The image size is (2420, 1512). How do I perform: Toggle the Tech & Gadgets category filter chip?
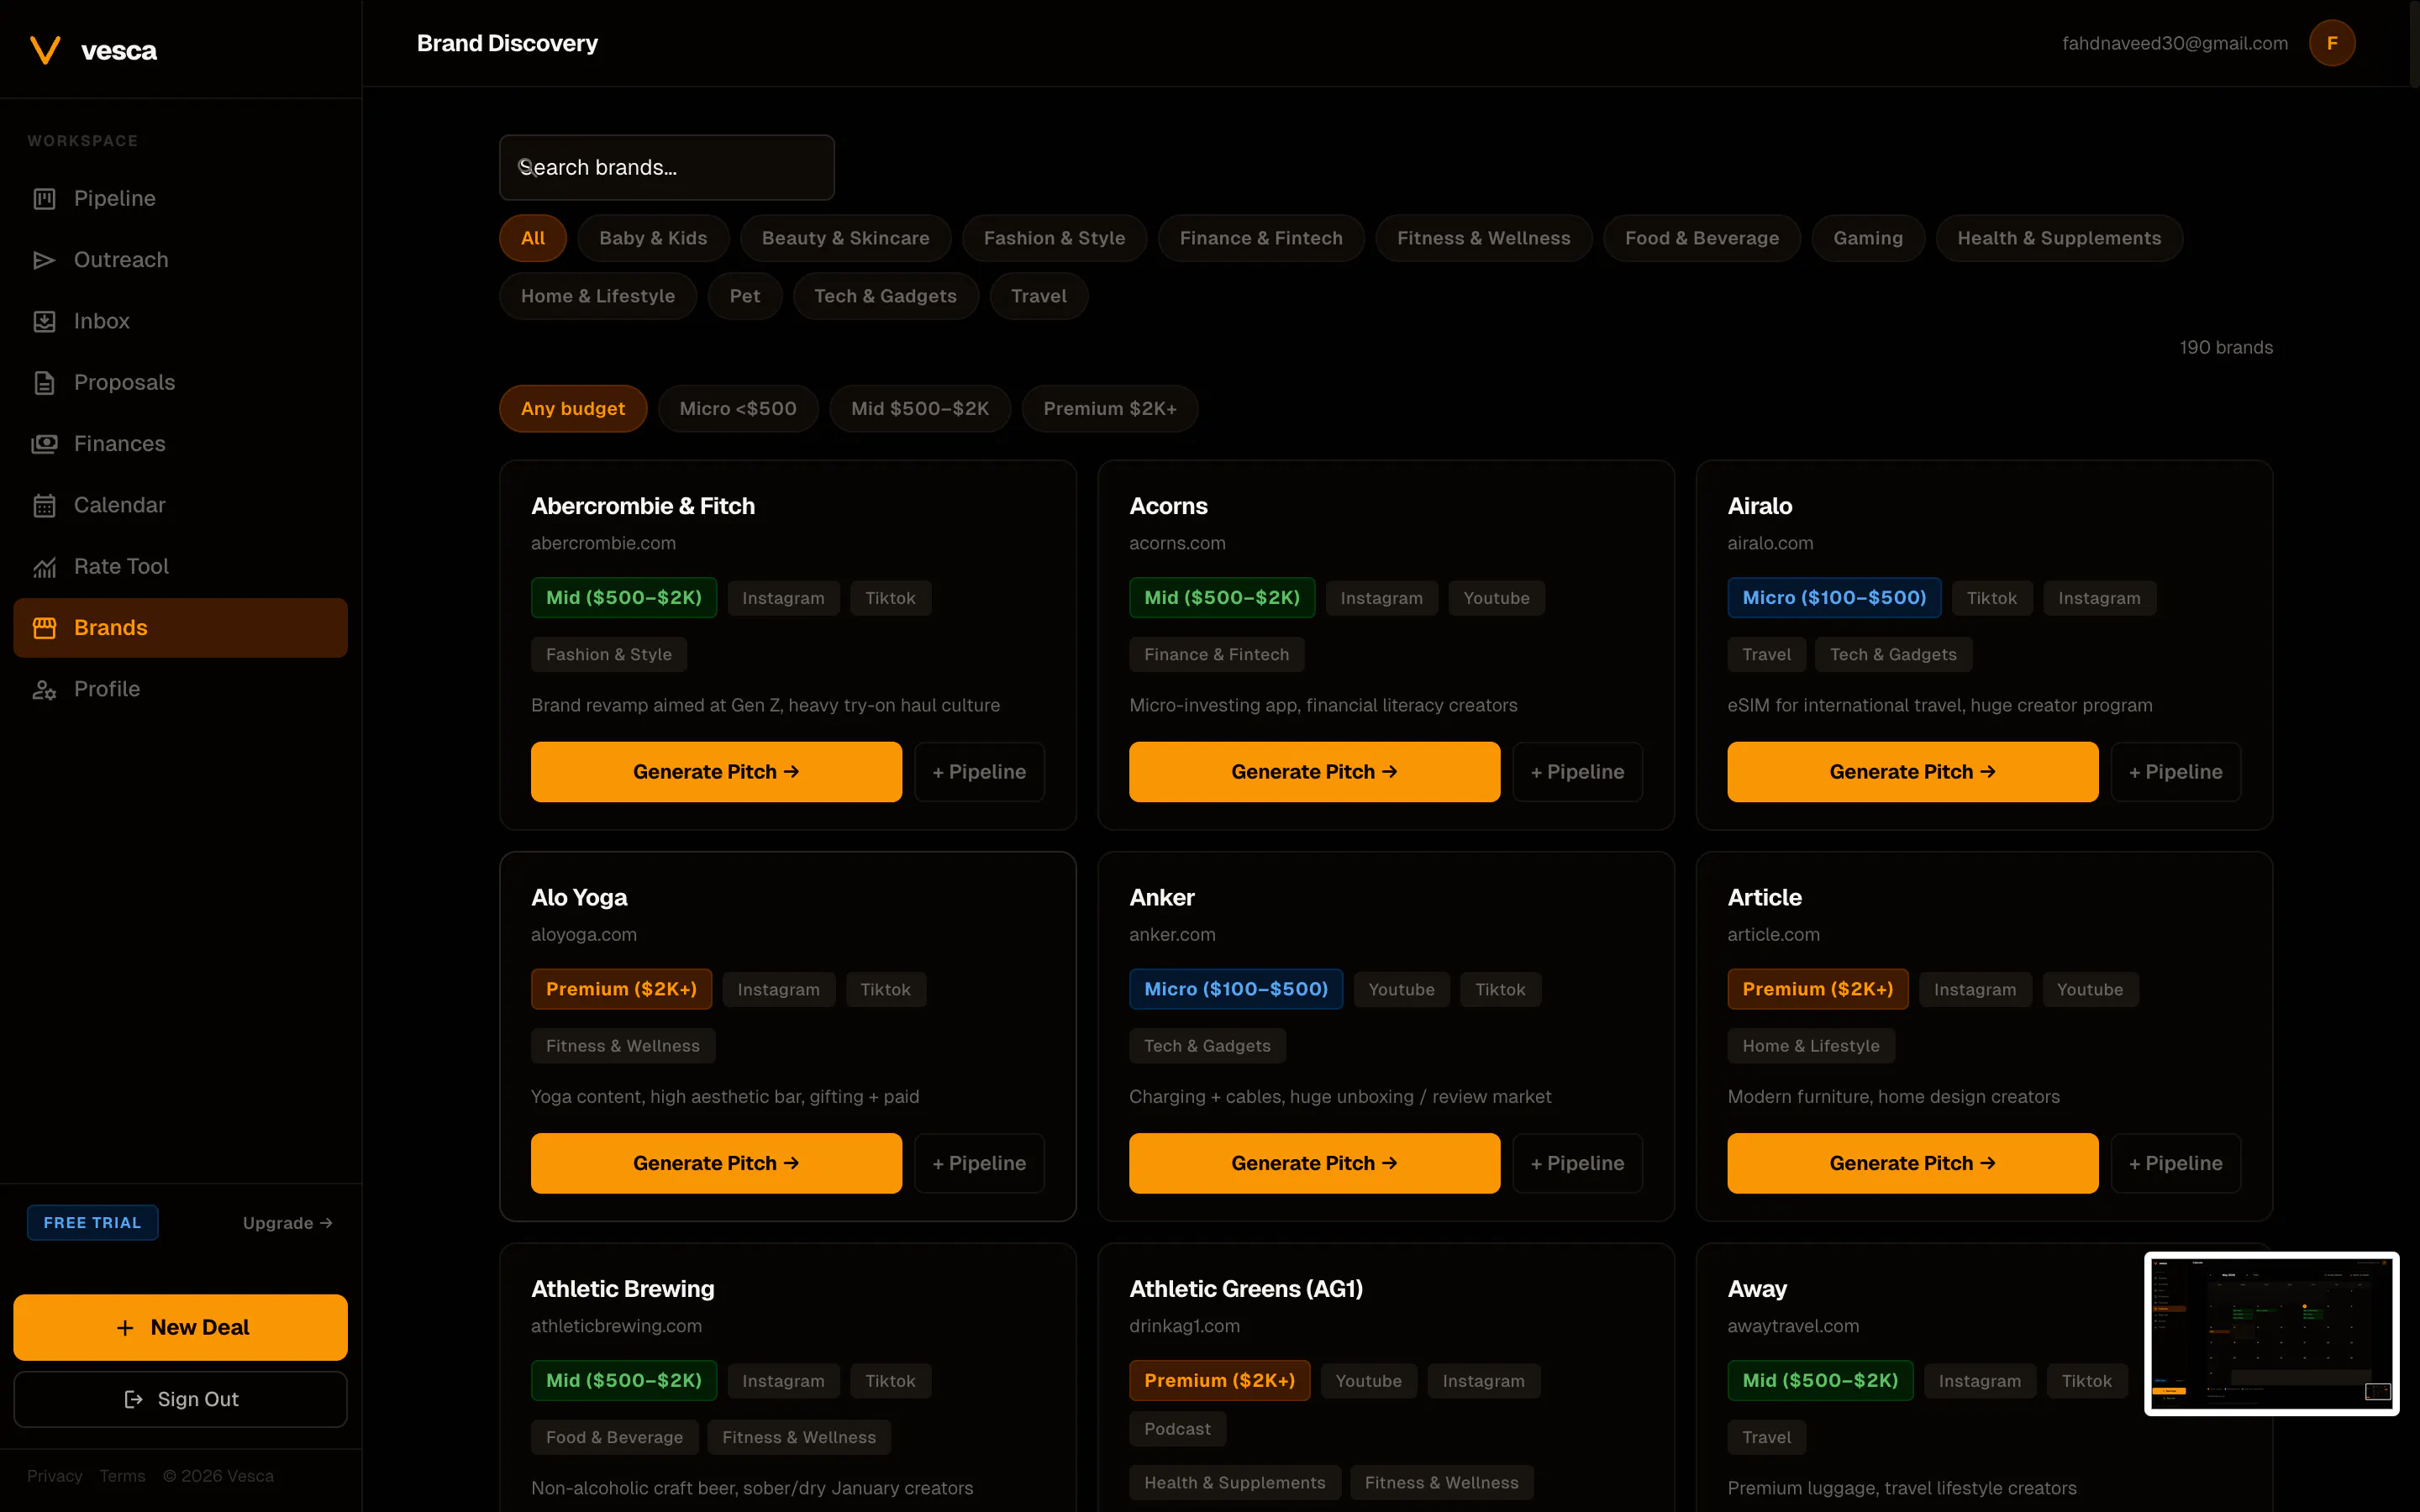tap(885, 296)
